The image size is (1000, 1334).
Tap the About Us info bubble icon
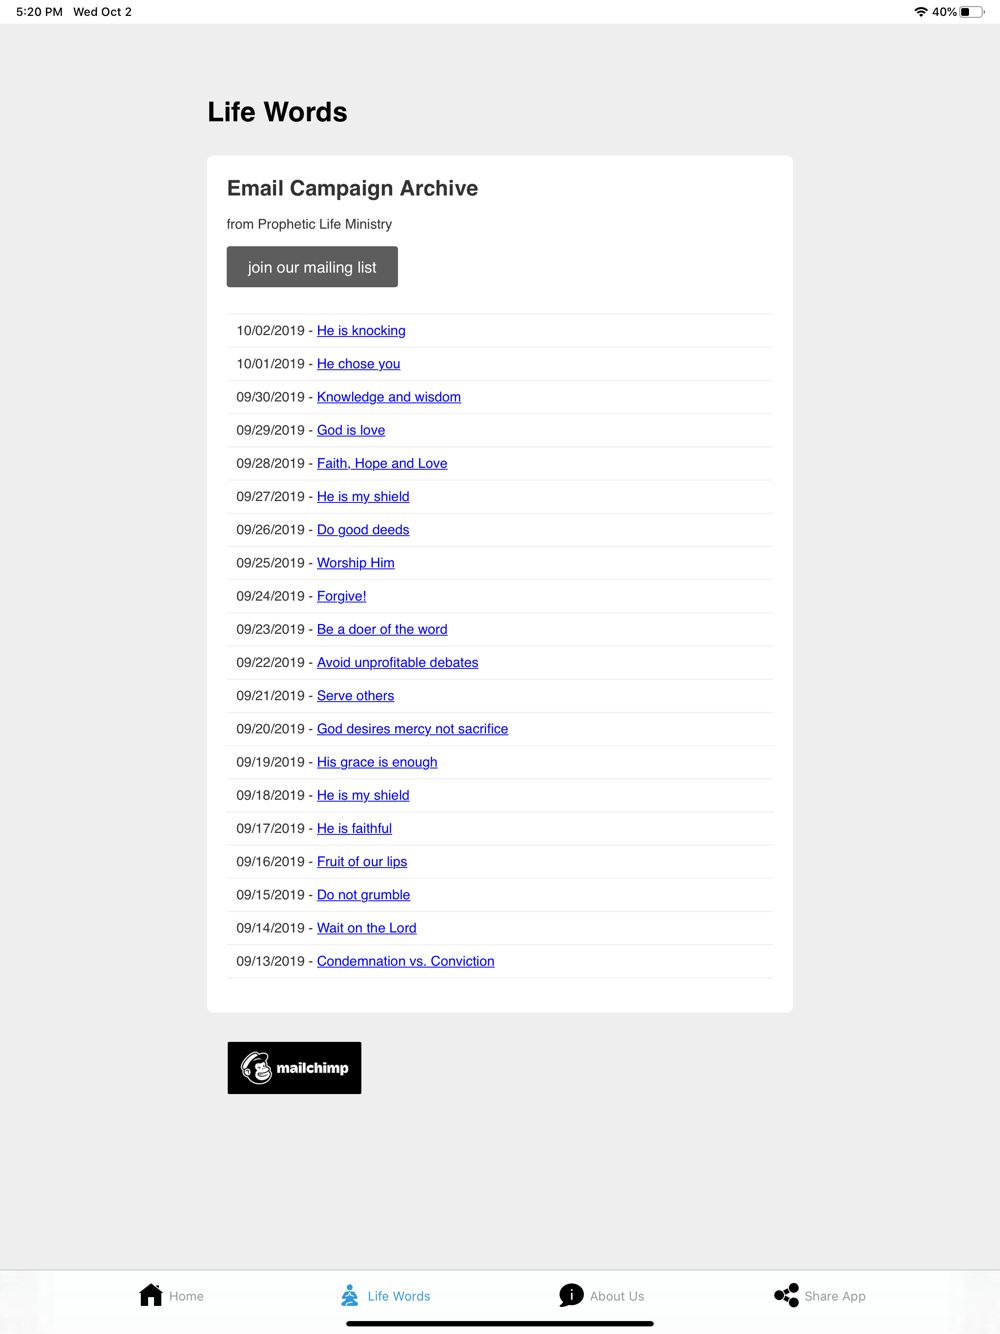571,1295
